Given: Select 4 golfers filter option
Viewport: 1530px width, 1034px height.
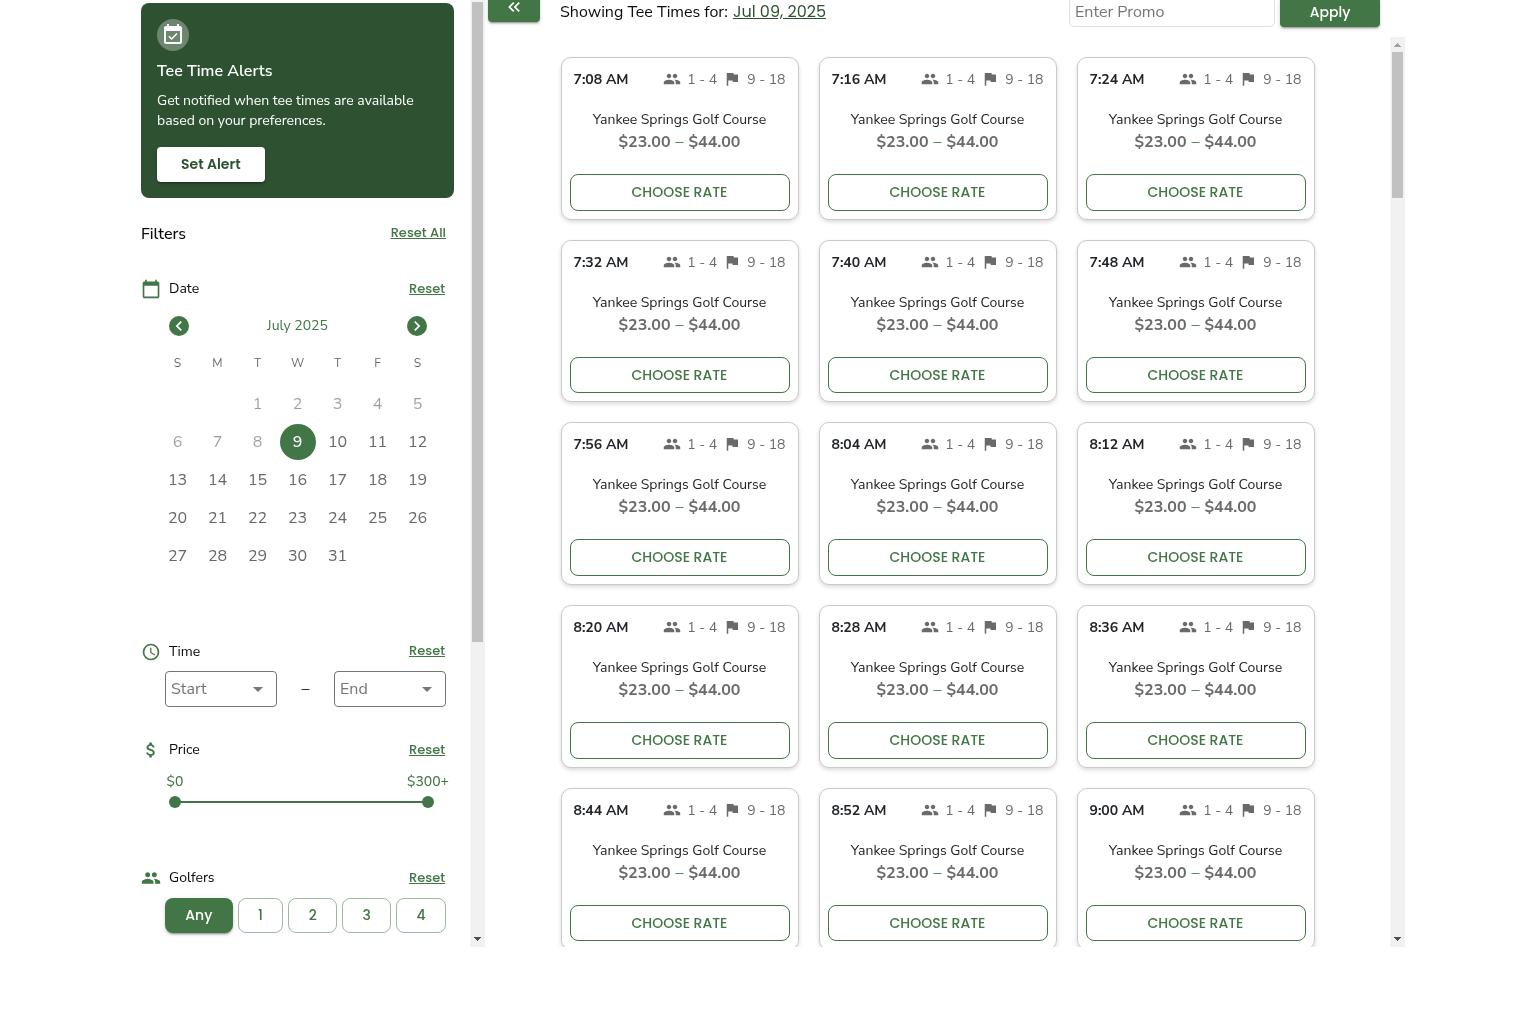Looking at the screenshot, I should tap(420, 915).
